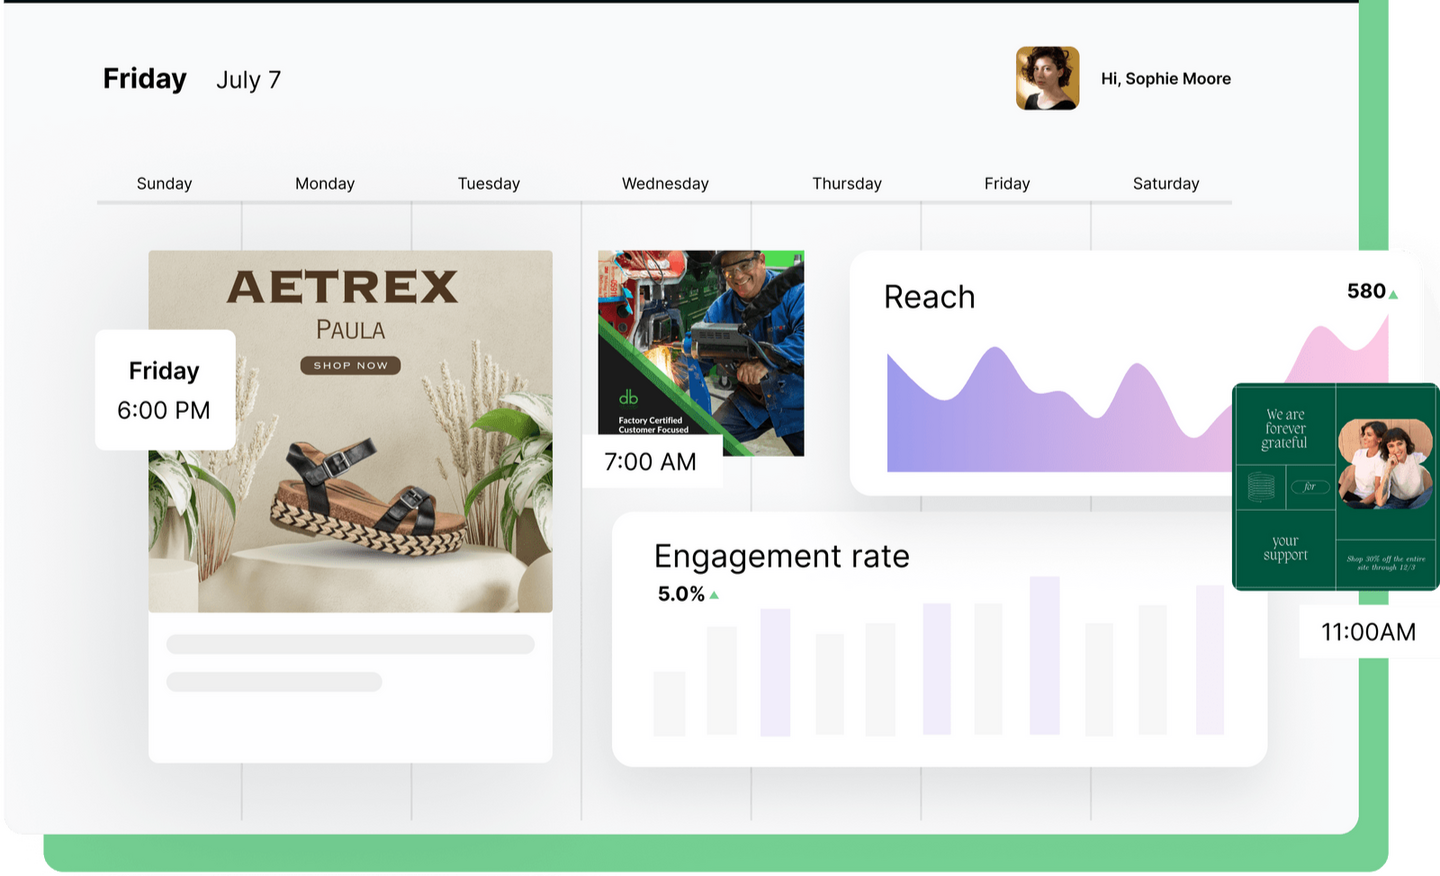Open the Aetrex Paula sandal post image

click(350, 431)
